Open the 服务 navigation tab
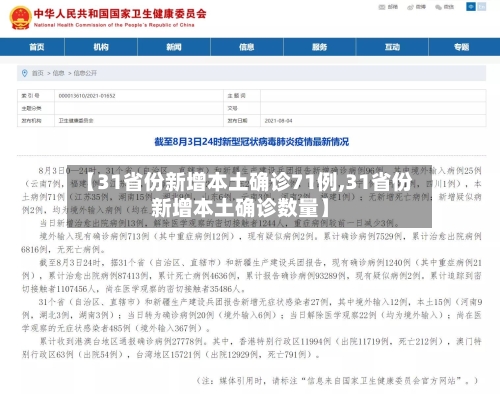The height and width of the screenshot is (394, 500). click(319, 47)
